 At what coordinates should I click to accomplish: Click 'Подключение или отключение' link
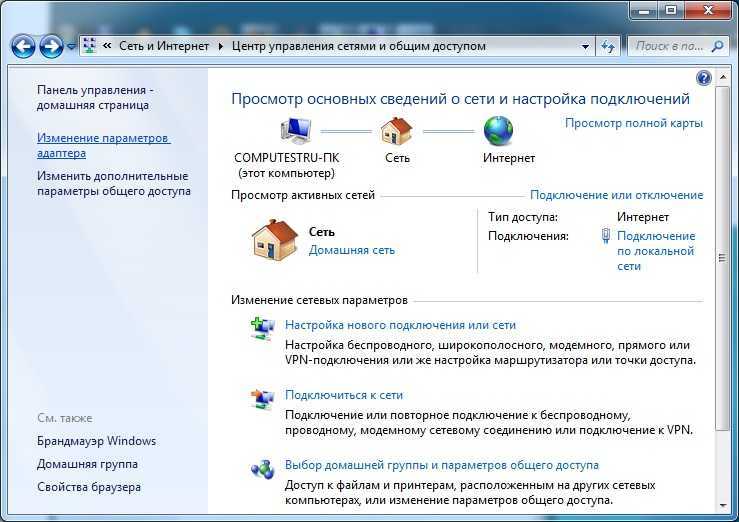616,195
